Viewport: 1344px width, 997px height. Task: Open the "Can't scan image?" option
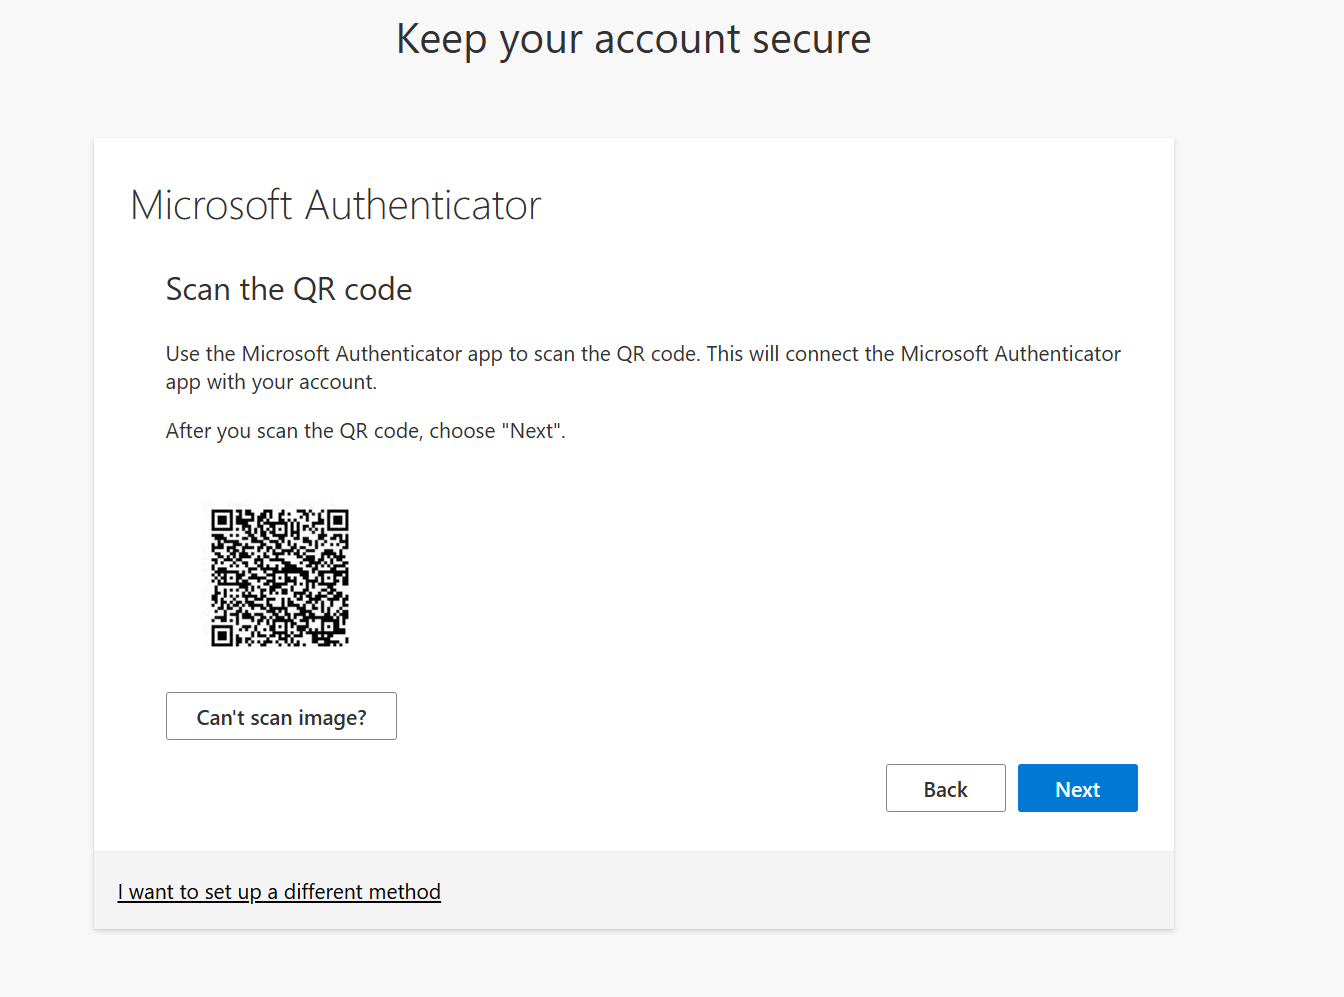pyautogui.click(x=281, y=716)
